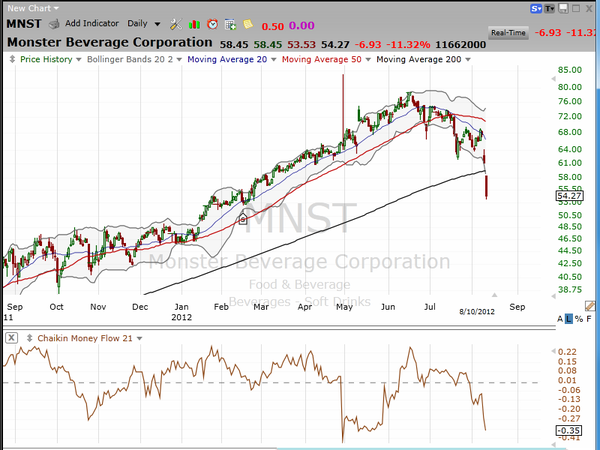Open the alarm clock alert icon
Screen dimensions: 600x450
tap(213, 22)
